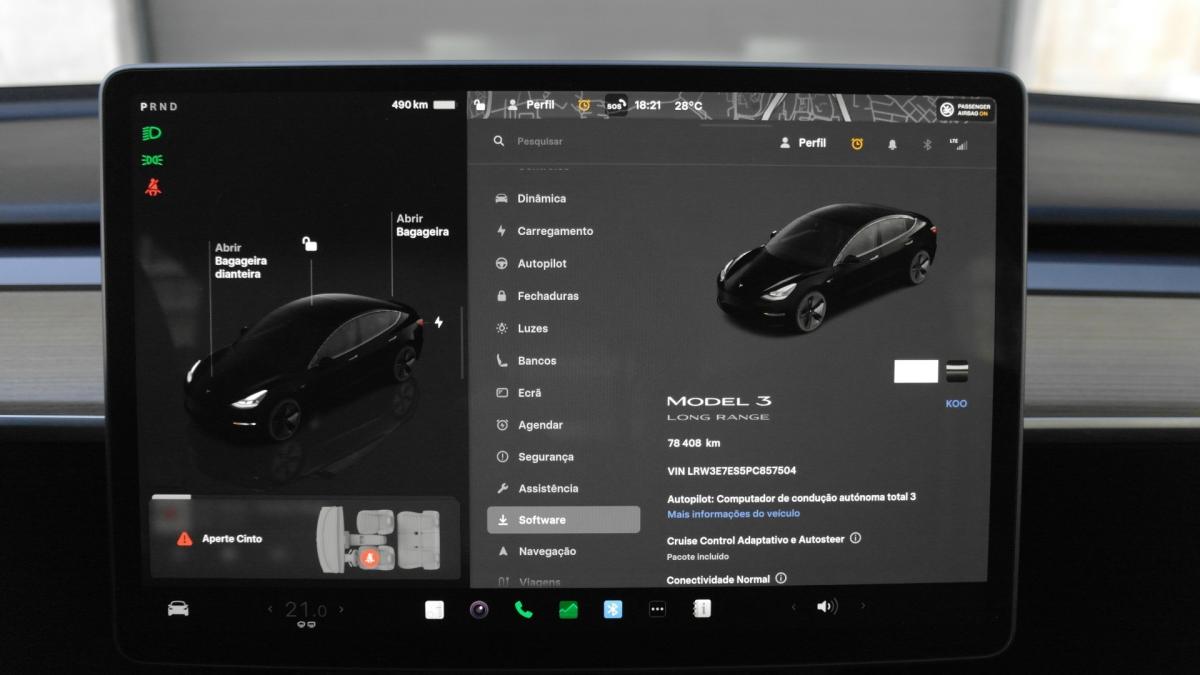
Task: Tap the green parking lights indicator icon
Action: (153, 160)
